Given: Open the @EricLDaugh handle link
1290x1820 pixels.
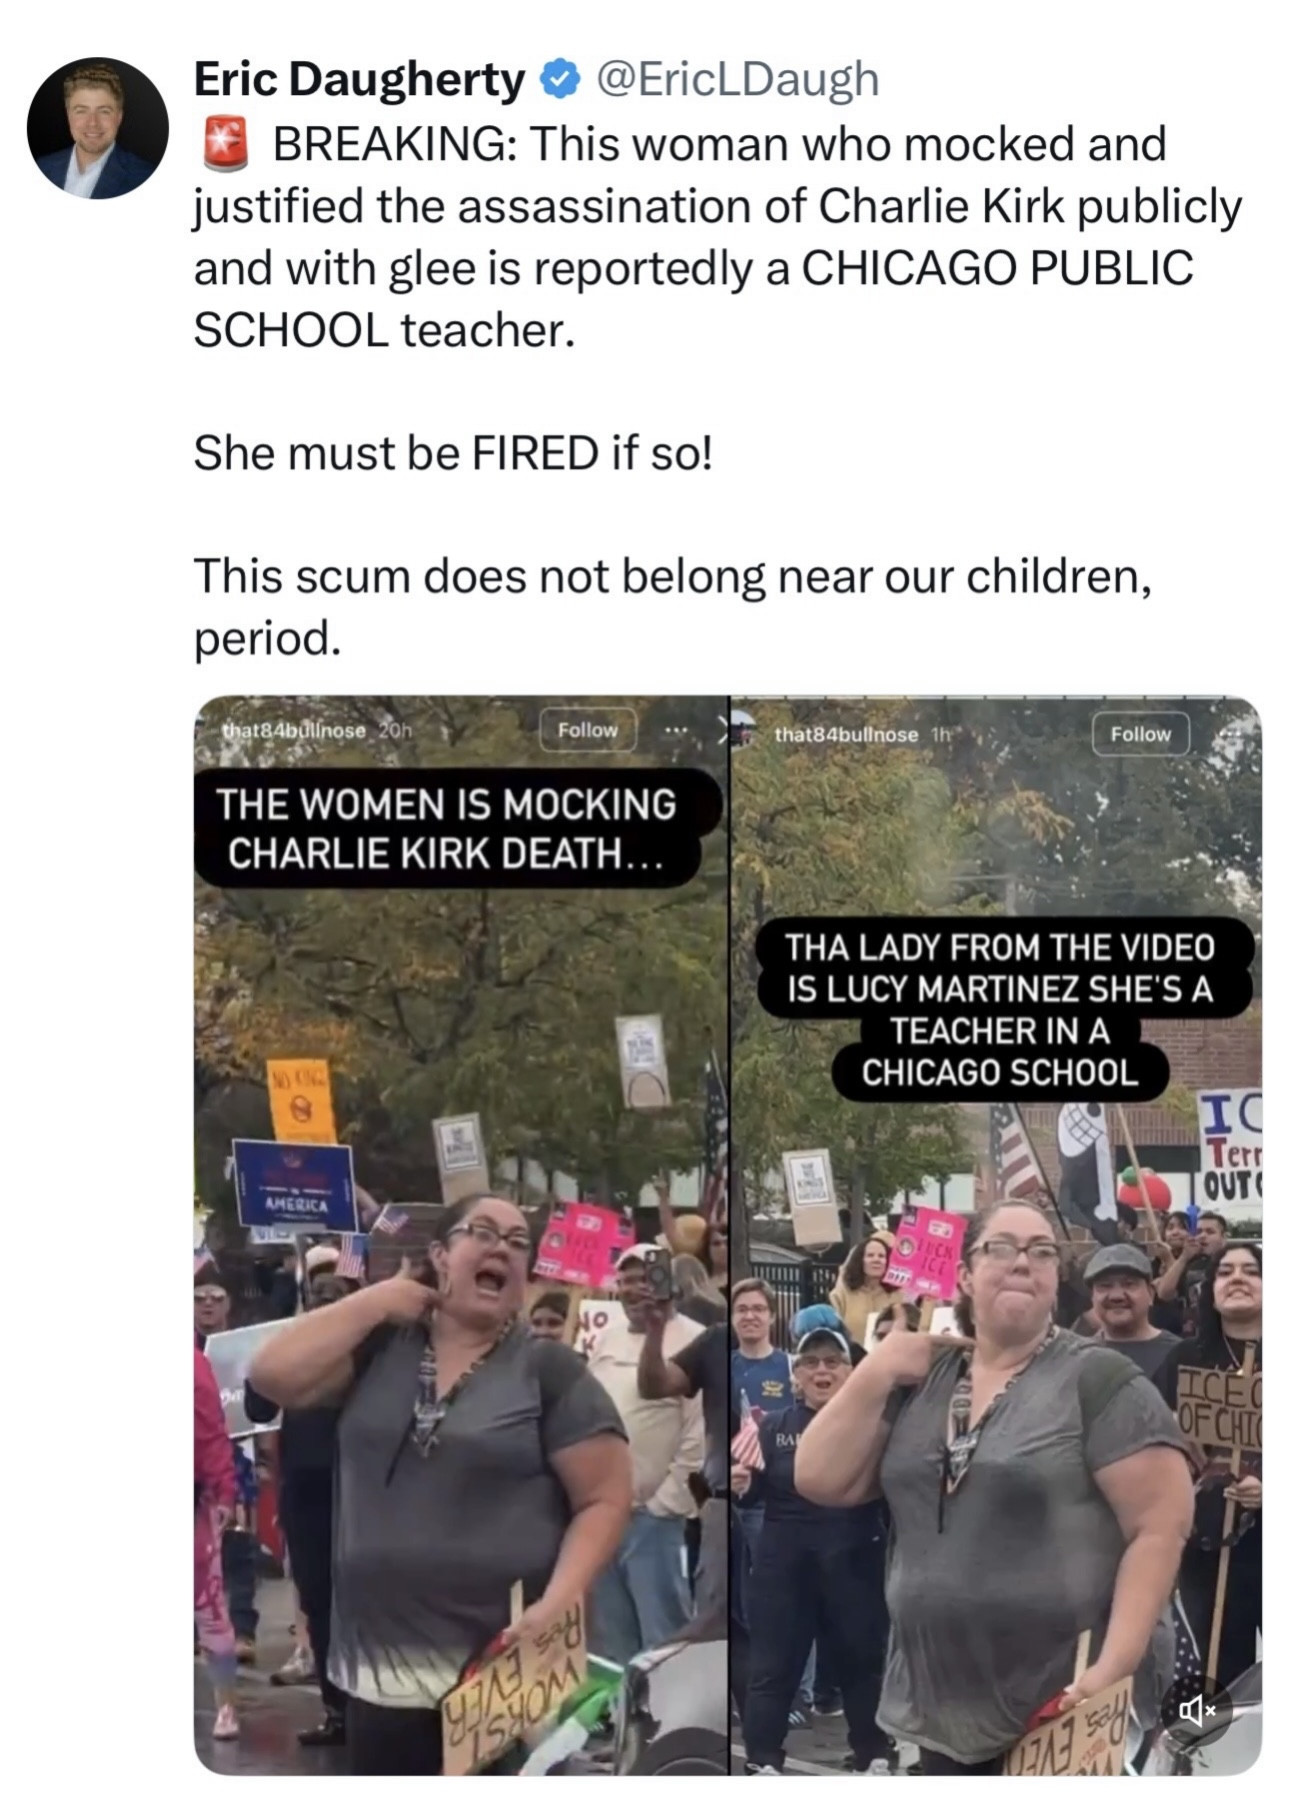Looking at the screenshot, I should 738,80.
